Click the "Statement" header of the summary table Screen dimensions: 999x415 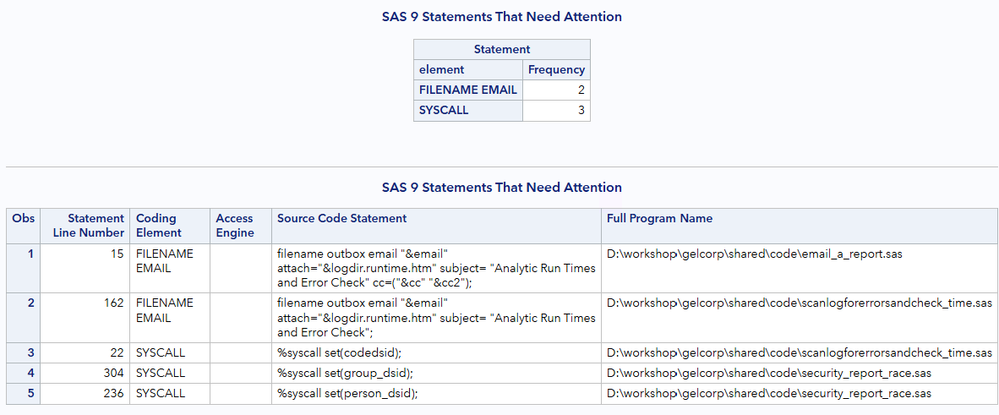(x=501, y=49)
